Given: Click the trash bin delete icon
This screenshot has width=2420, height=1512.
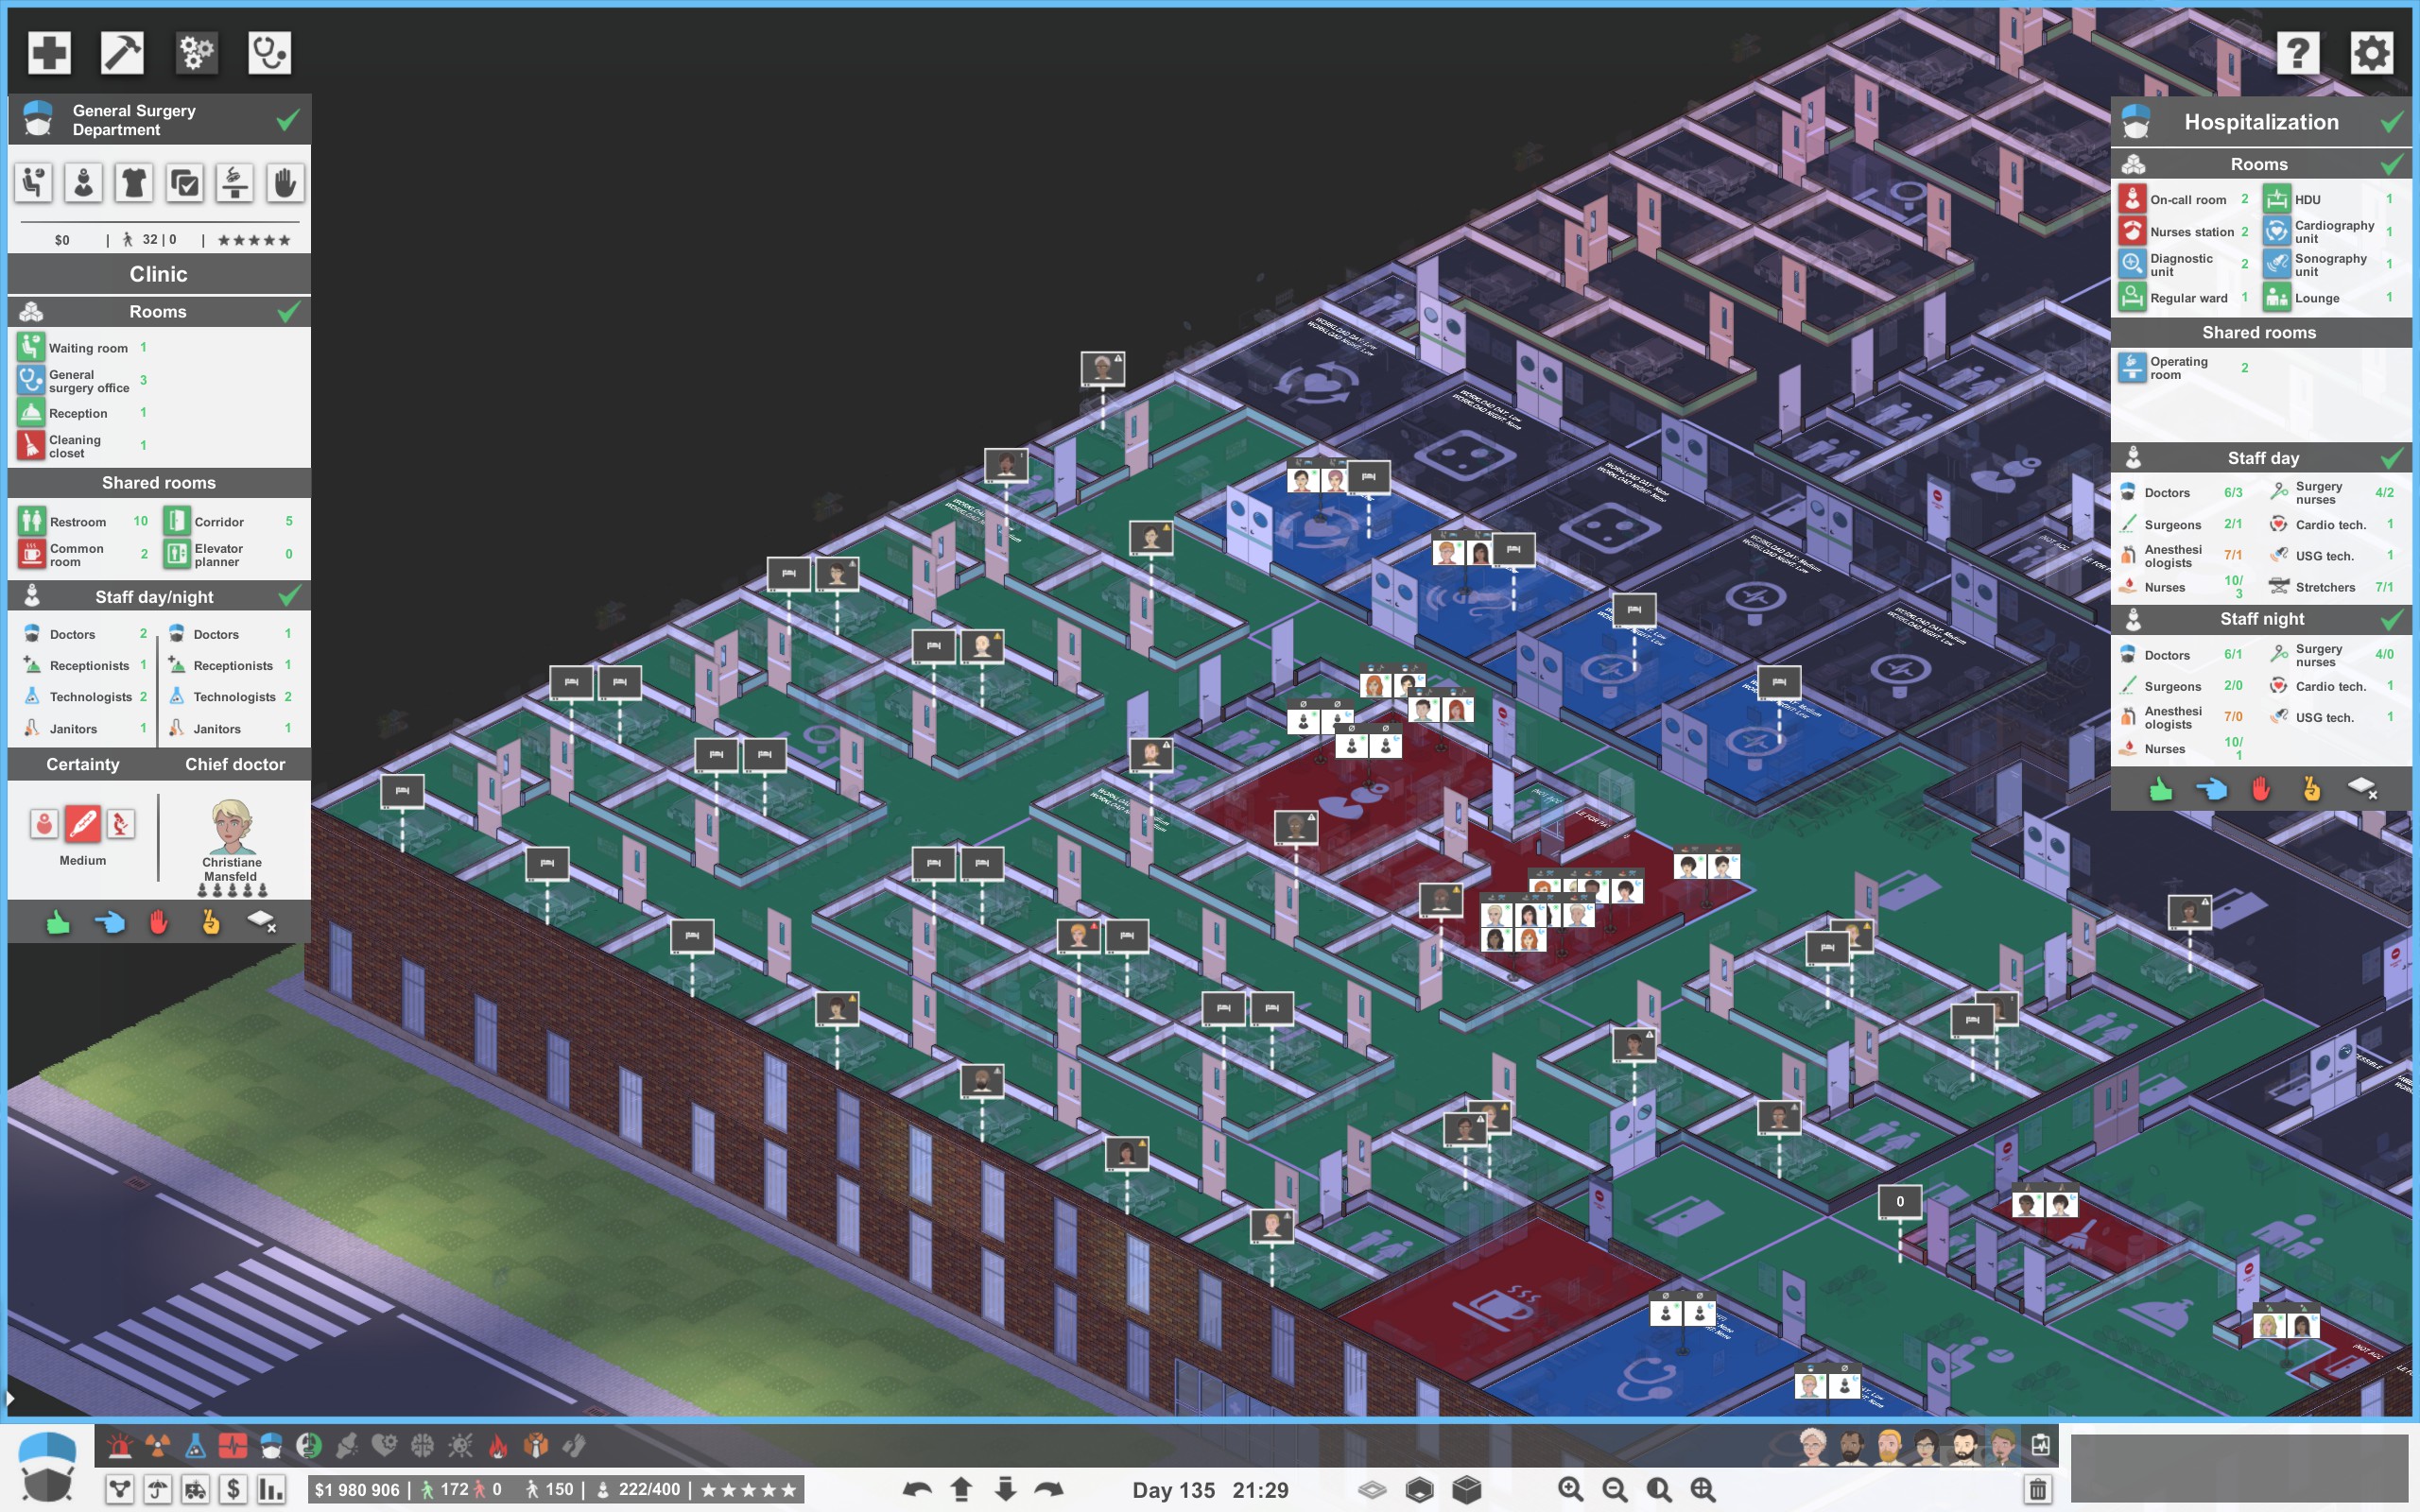Looking at the screenshot, I should 2037,1489.
